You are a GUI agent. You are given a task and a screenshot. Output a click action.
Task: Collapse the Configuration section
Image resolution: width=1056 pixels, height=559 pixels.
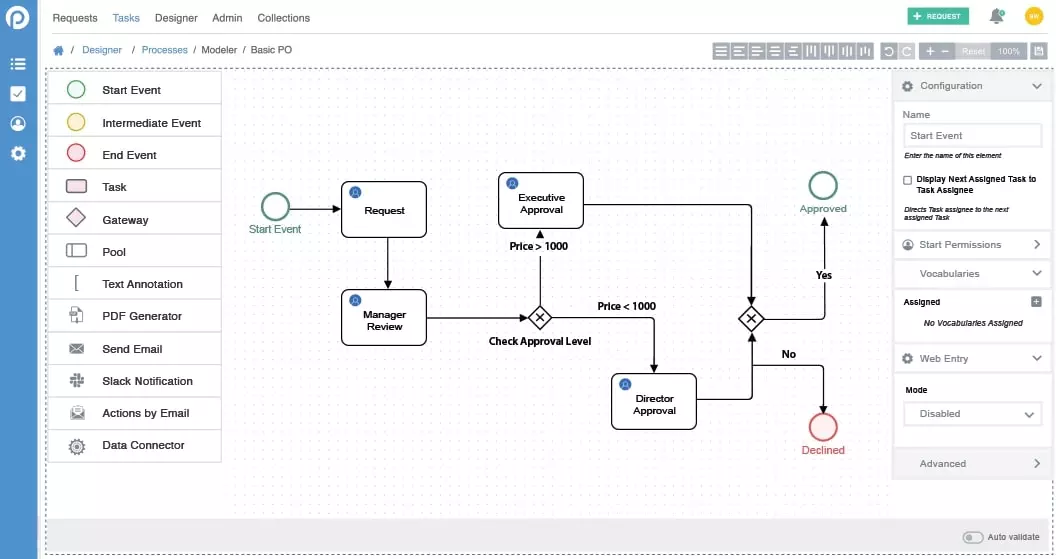(x=972, y=86)
